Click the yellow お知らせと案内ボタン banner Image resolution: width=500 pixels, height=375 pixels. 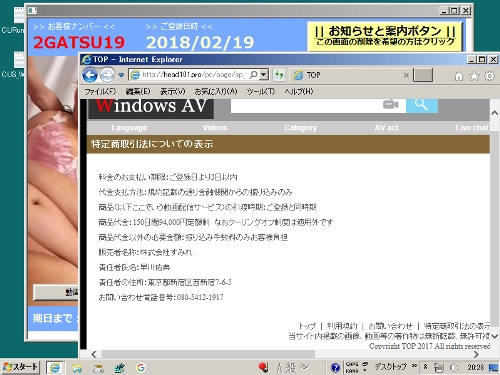(385, 36)
